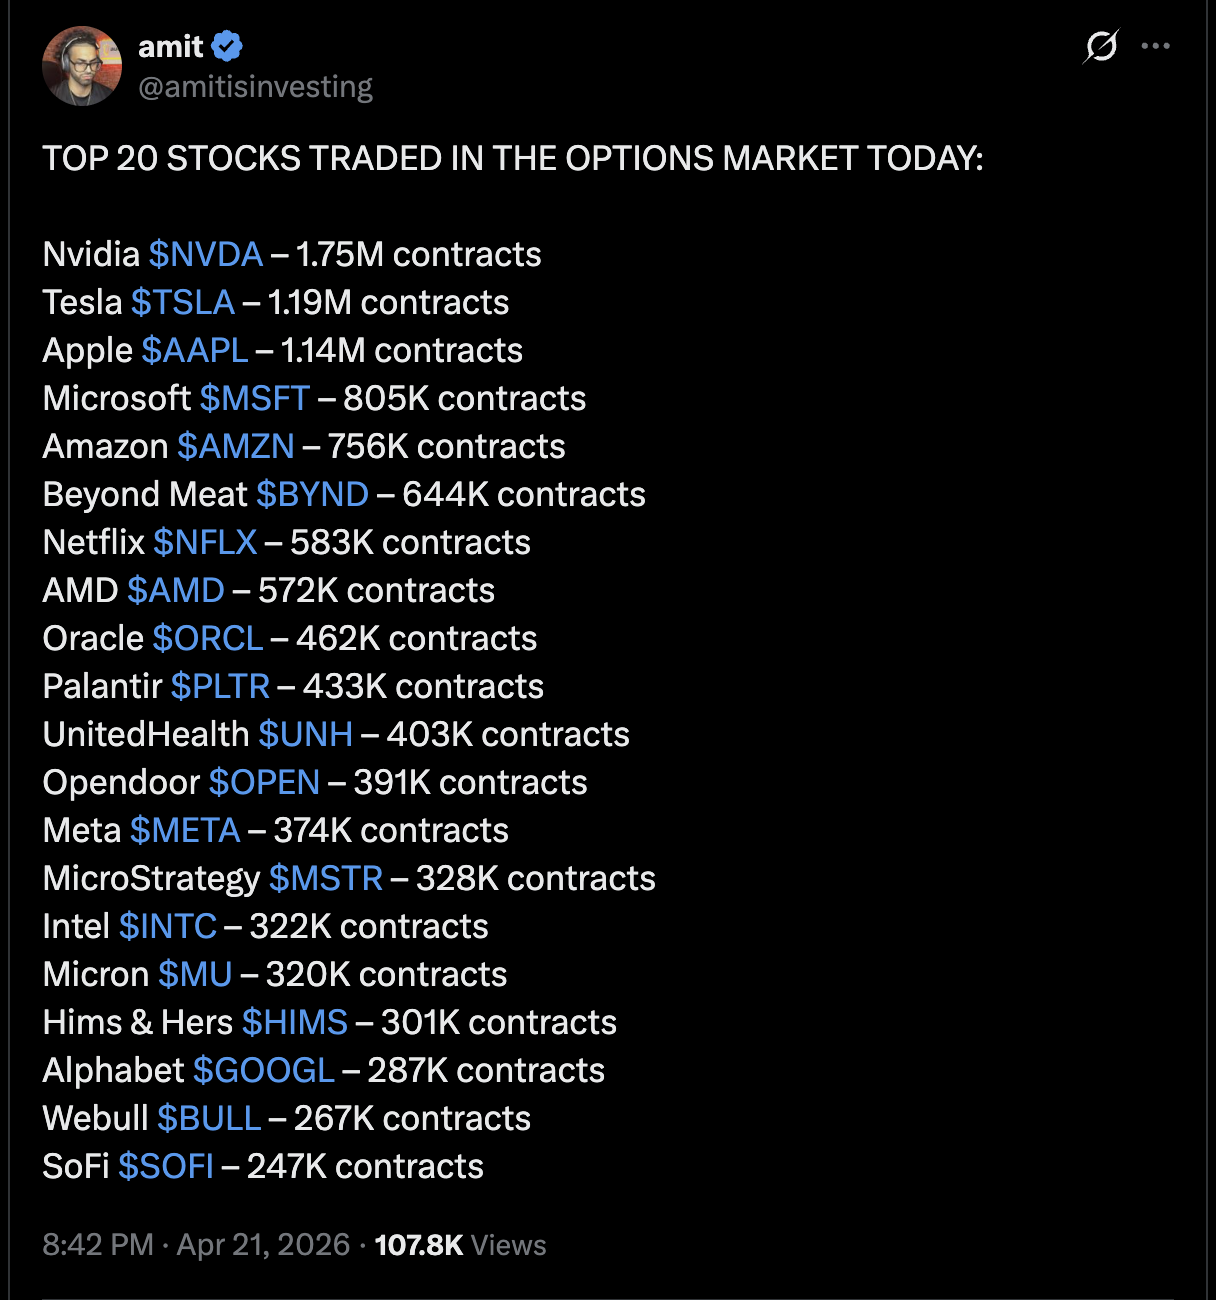
Task: Click the blue verified badge
Action: [227, 46]
